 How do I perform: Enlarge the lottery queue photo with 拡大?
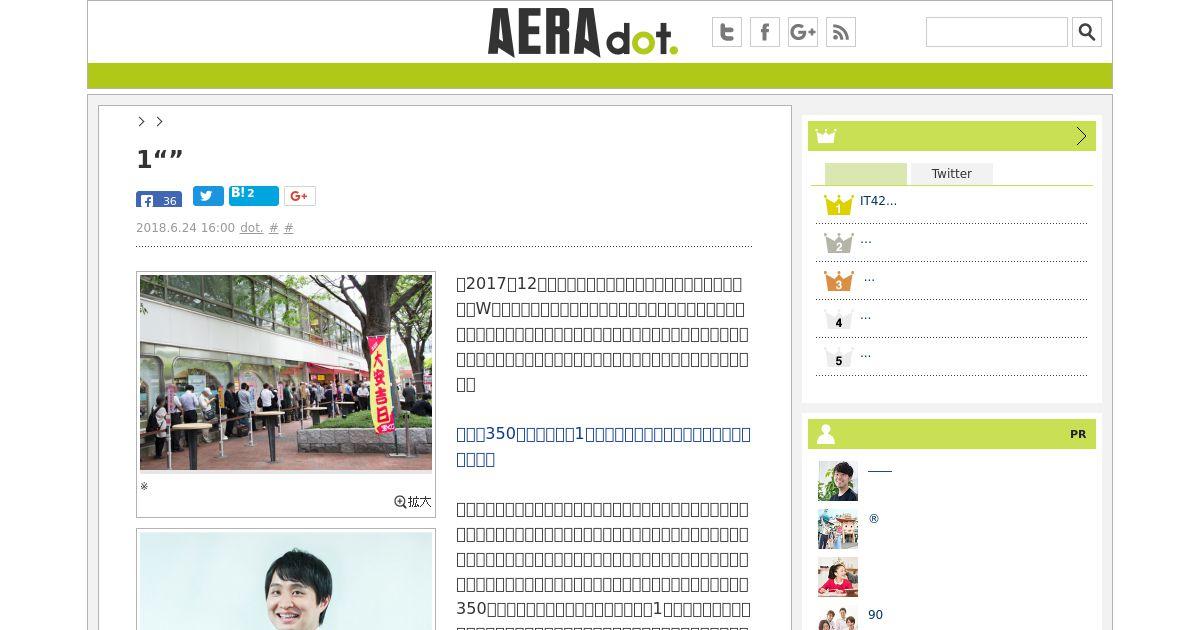coord(413,502)
